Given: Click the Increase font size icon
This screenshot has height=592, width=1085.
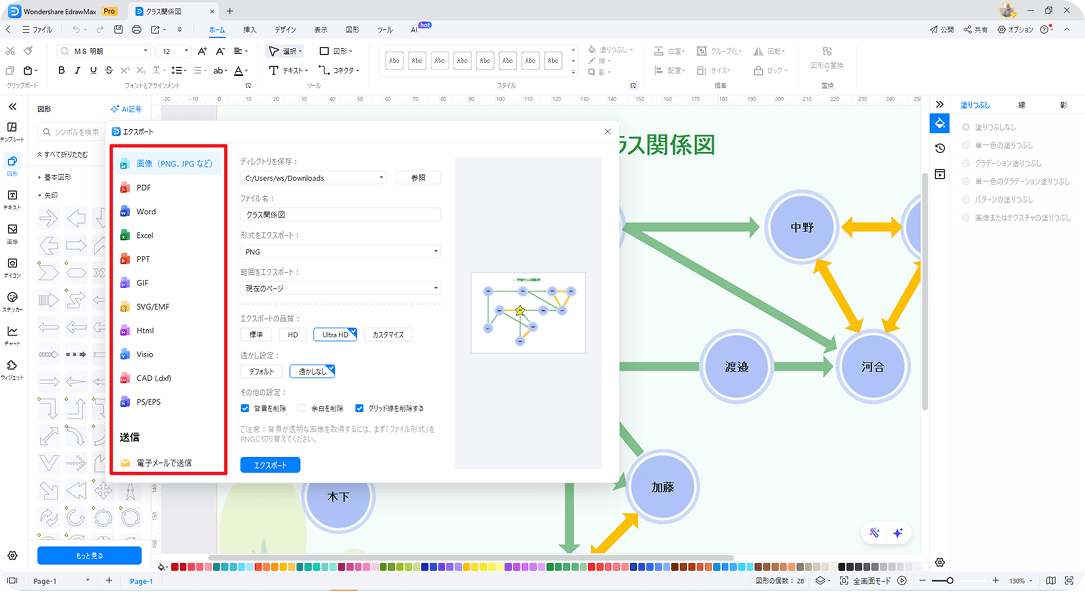Looking at the screenshot, I should (x=202, y=51).
